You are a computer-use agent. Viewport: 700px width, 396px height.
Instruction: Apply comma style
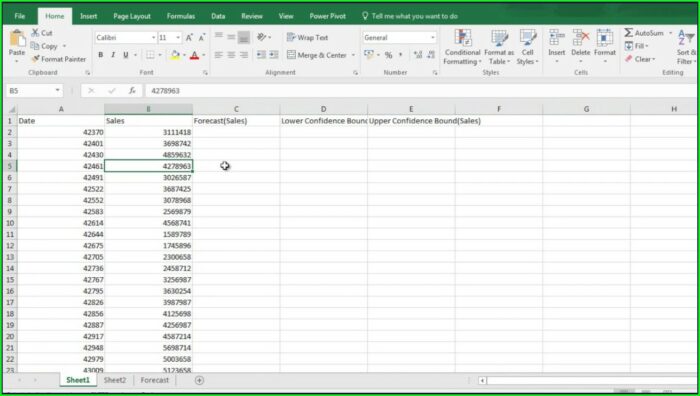pyautogui.click(x=400, y=55)
